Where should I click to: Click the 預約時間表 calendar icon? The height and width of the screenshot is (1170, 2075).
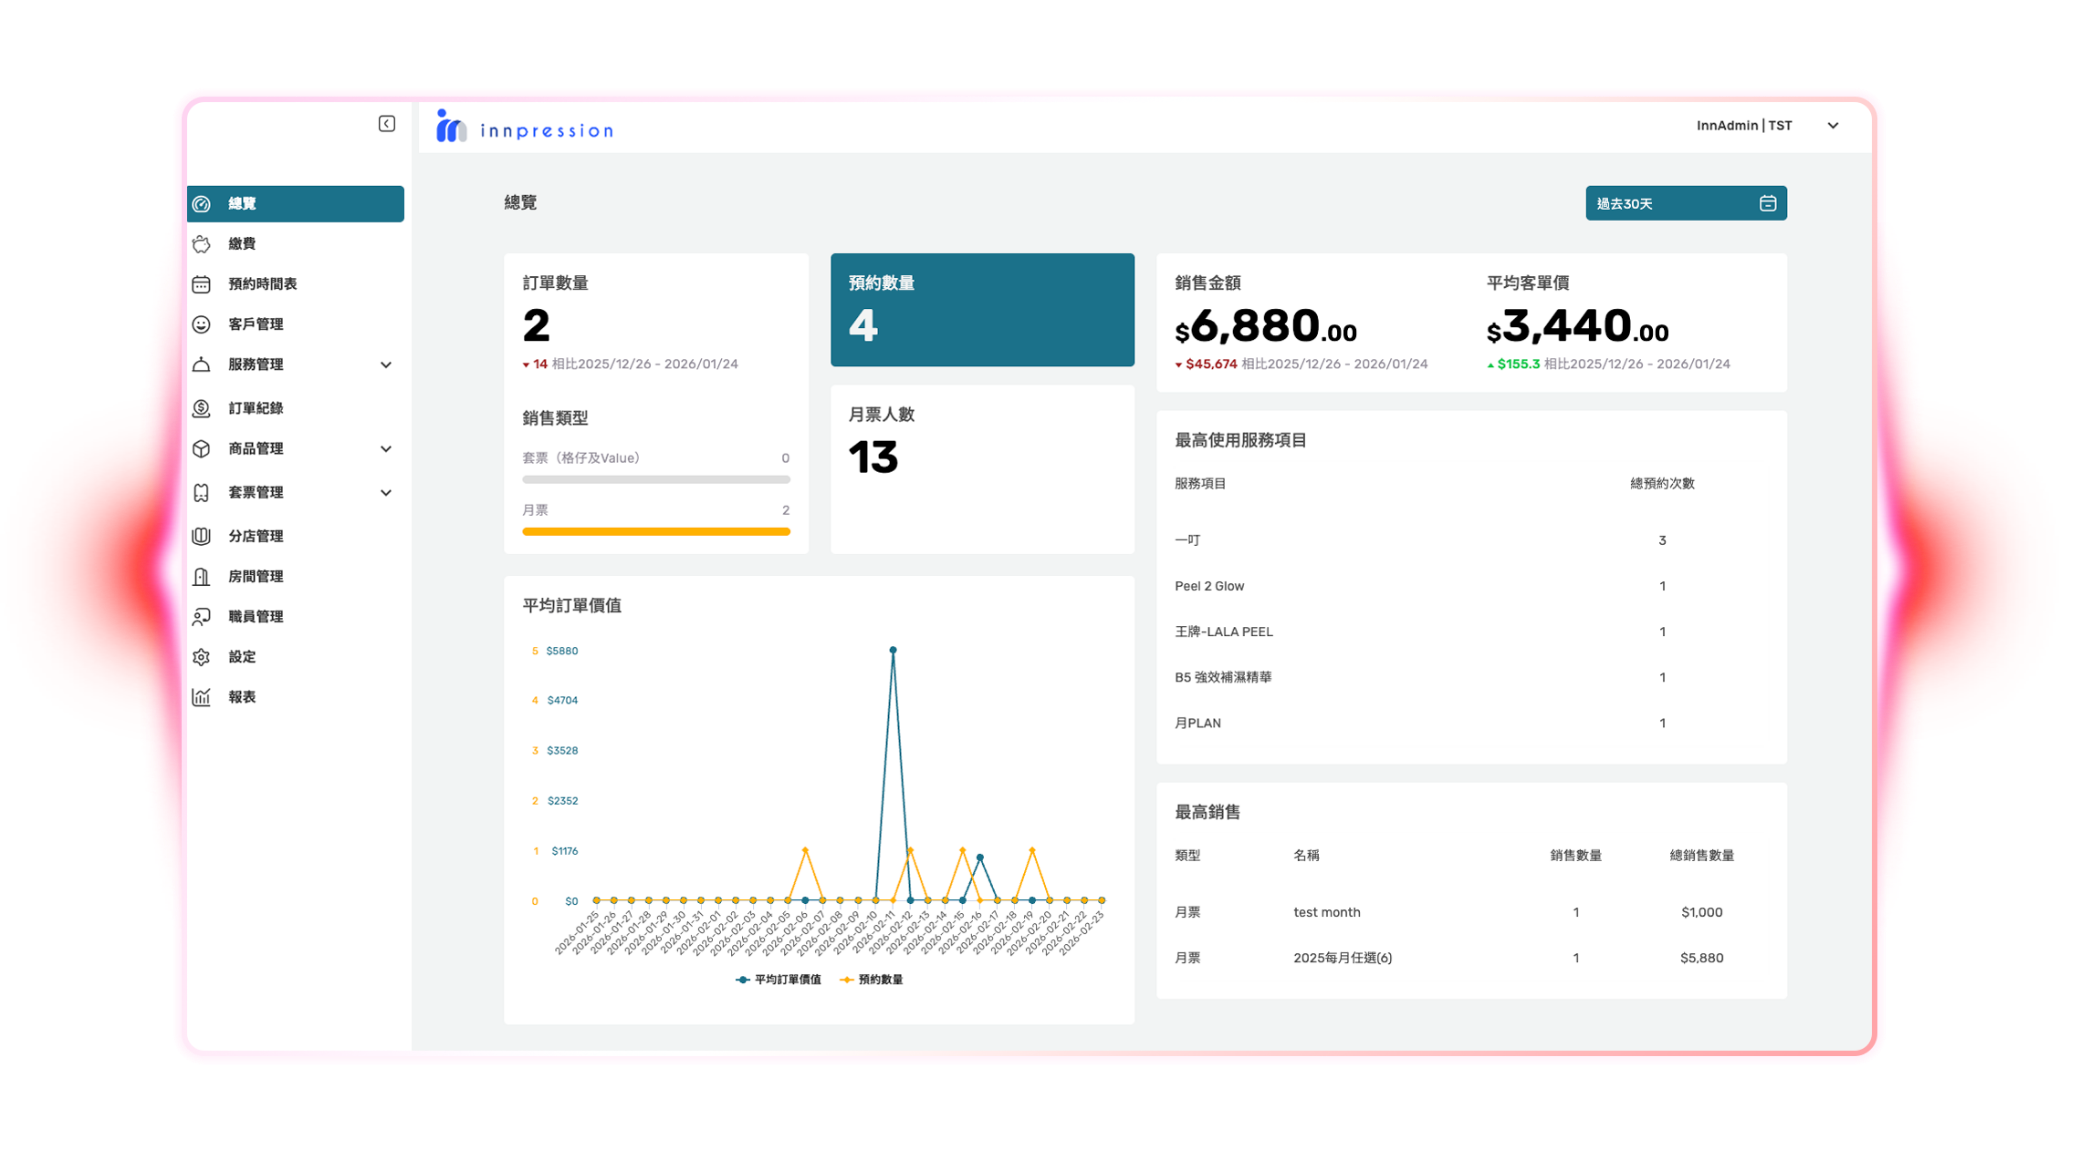202,284
